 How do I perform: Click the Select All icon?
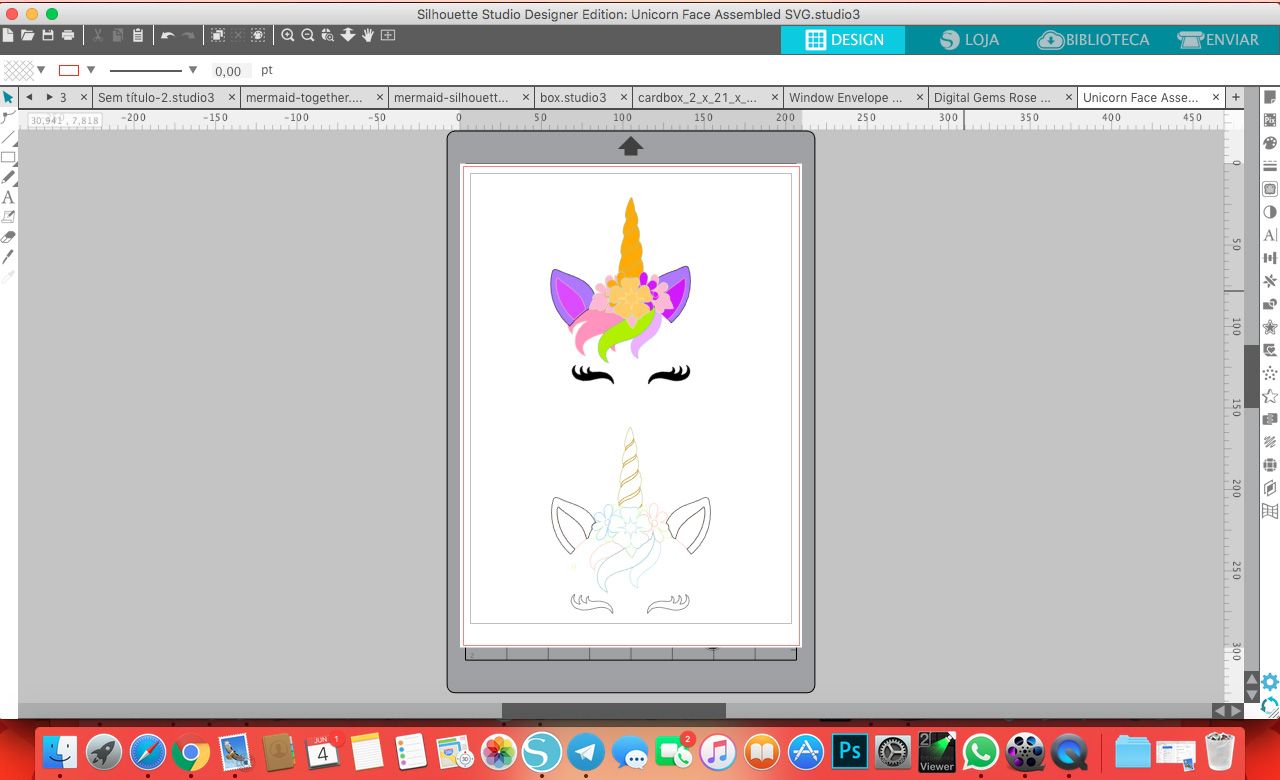point(218,35)
